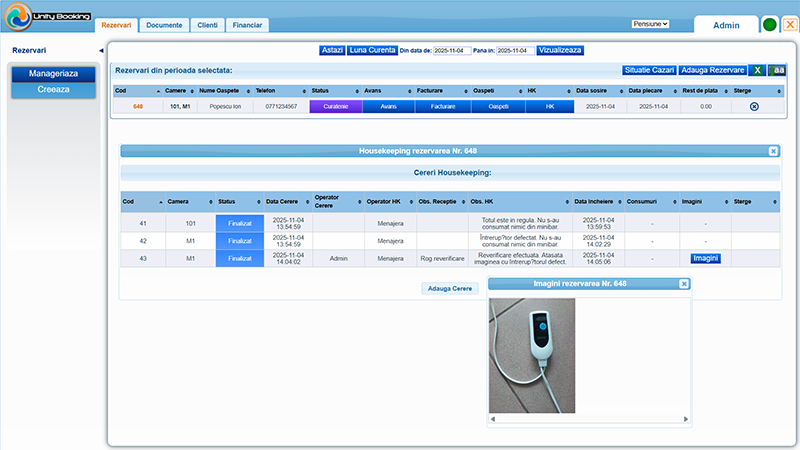
Task: Click the 'aa' text size icon
Action: tap(777, 70)
